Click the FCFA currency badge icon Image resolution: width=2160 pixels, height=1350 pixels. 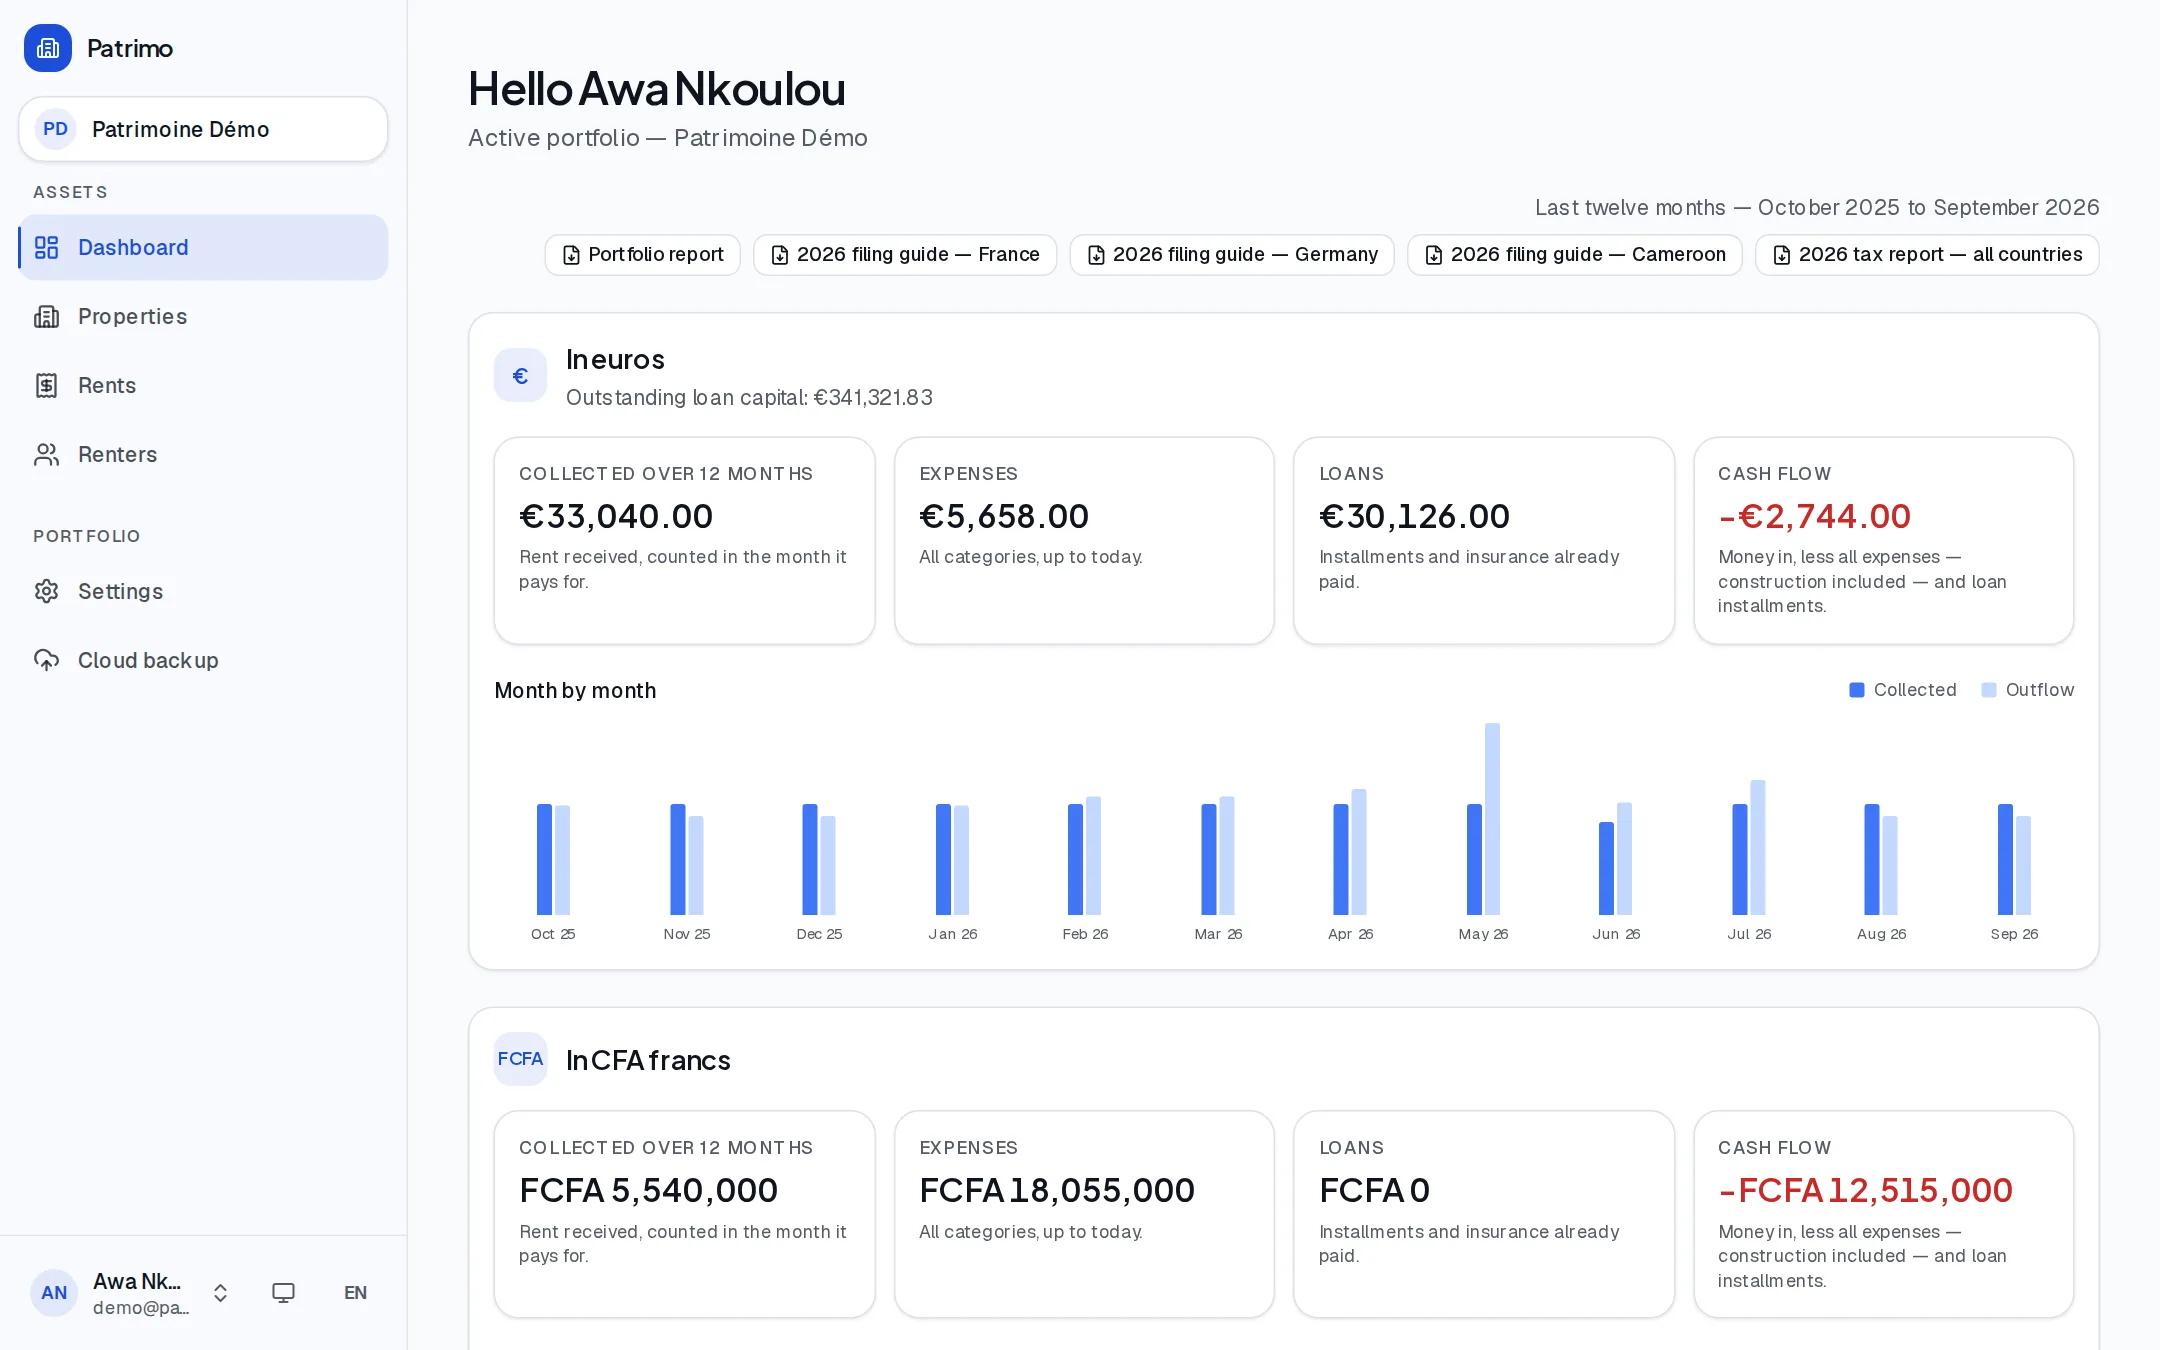(520, 1059)
